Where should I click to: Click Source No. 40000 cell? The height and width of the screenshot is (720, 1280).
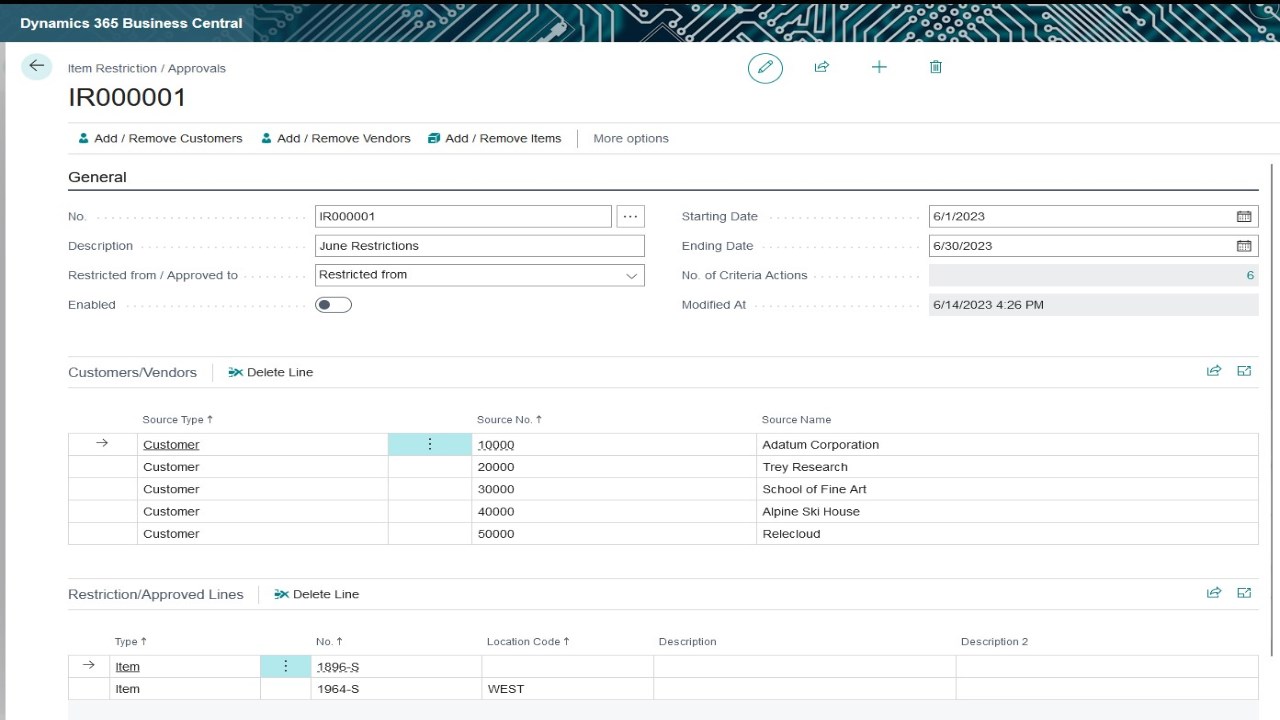614,511
